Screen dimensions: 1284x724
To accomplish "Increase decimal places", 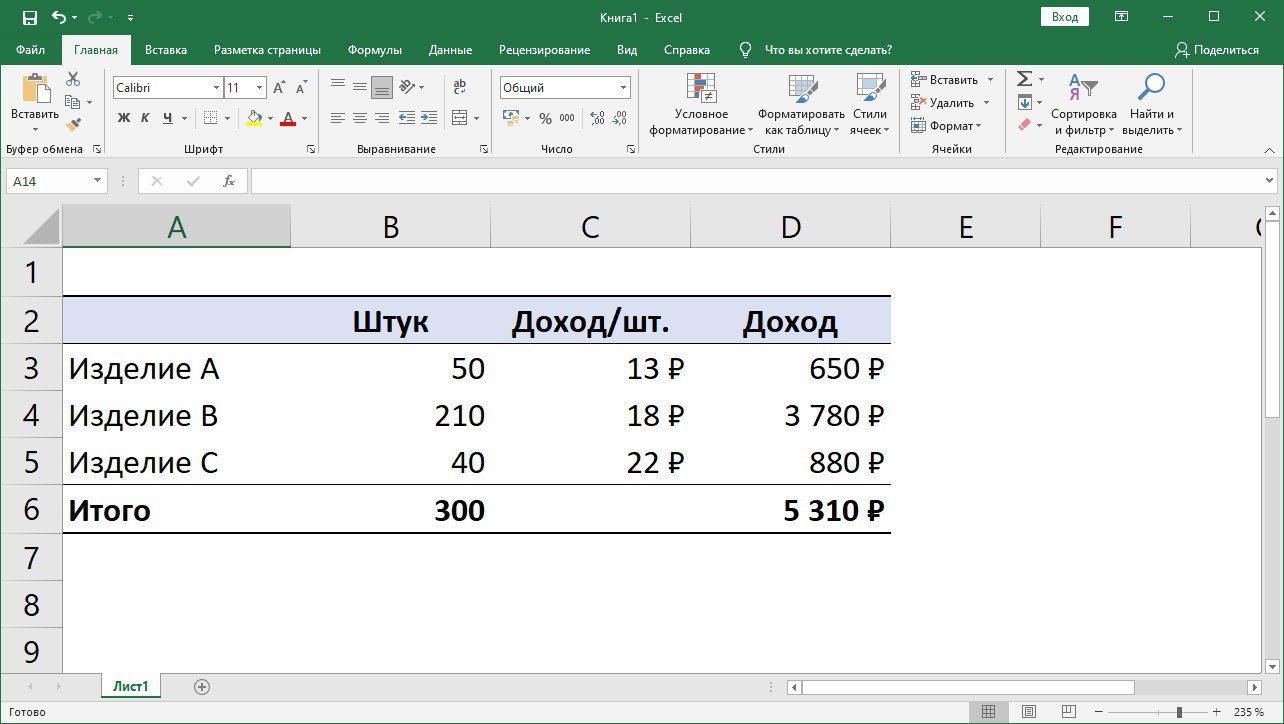I will point(597,118).
